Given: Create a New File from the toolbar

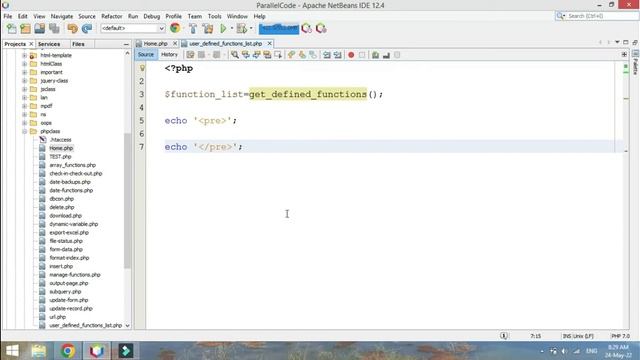Looking at the screenshot, I should [x=11, y=28].
